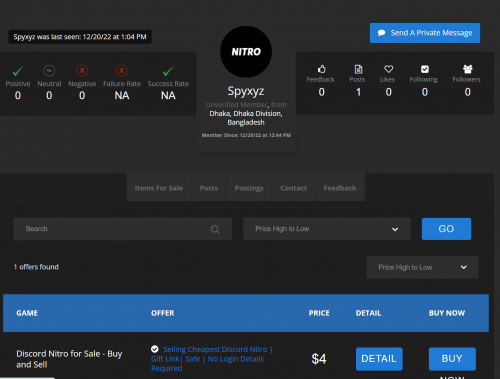Open the Items For Sale tab
The width and height of the screenshot is (500, 379).
tap(159, 188)
